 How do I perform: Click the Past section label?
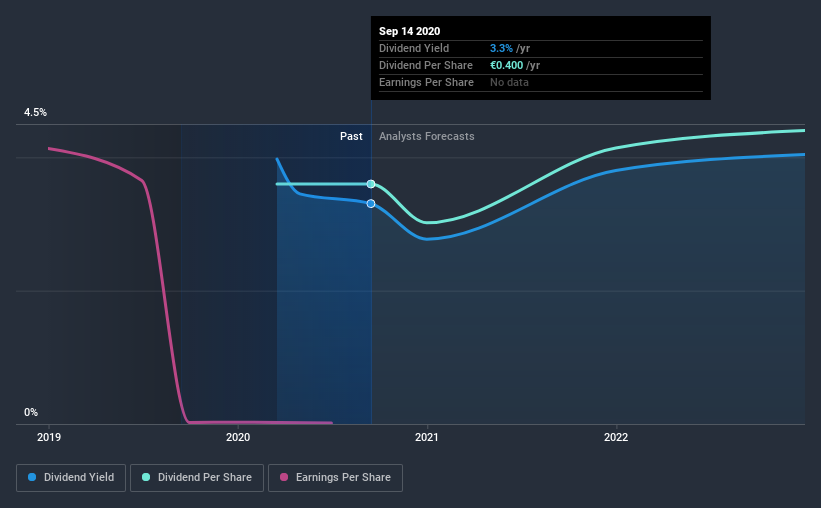(351, 136)
